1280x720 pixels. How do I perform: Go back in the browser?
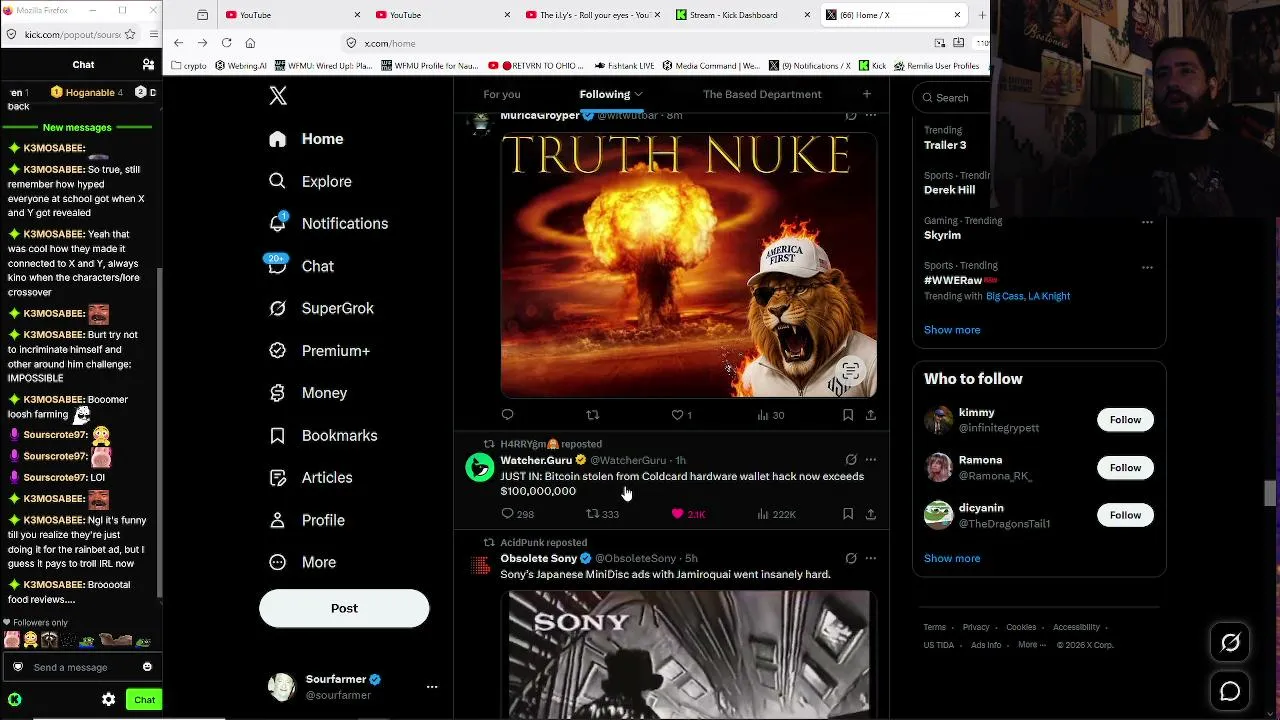coord(178,43)
